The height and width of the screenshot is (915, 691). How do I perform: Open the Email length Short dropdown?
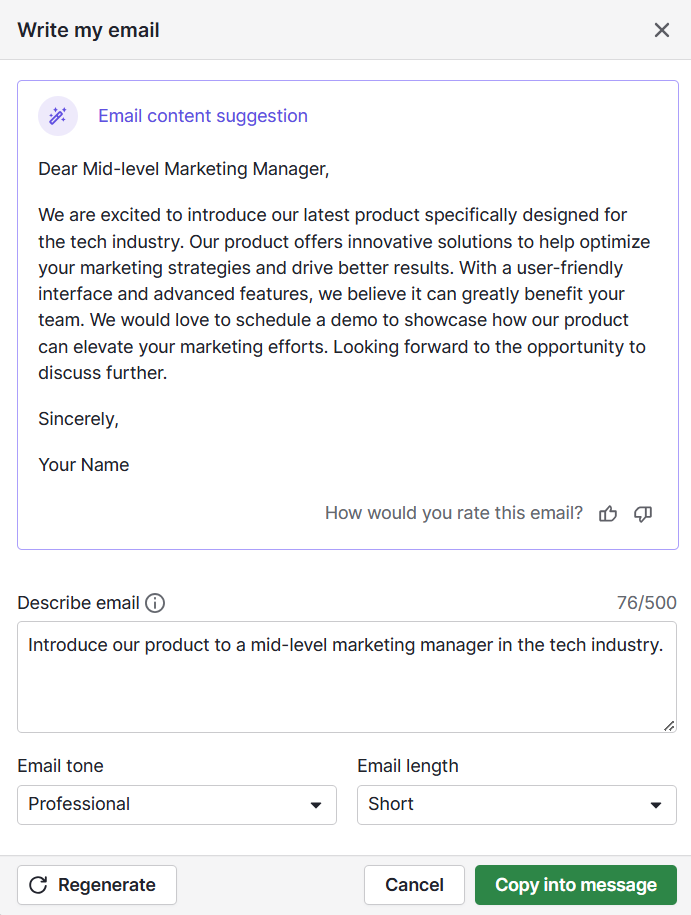coord(516,804)
